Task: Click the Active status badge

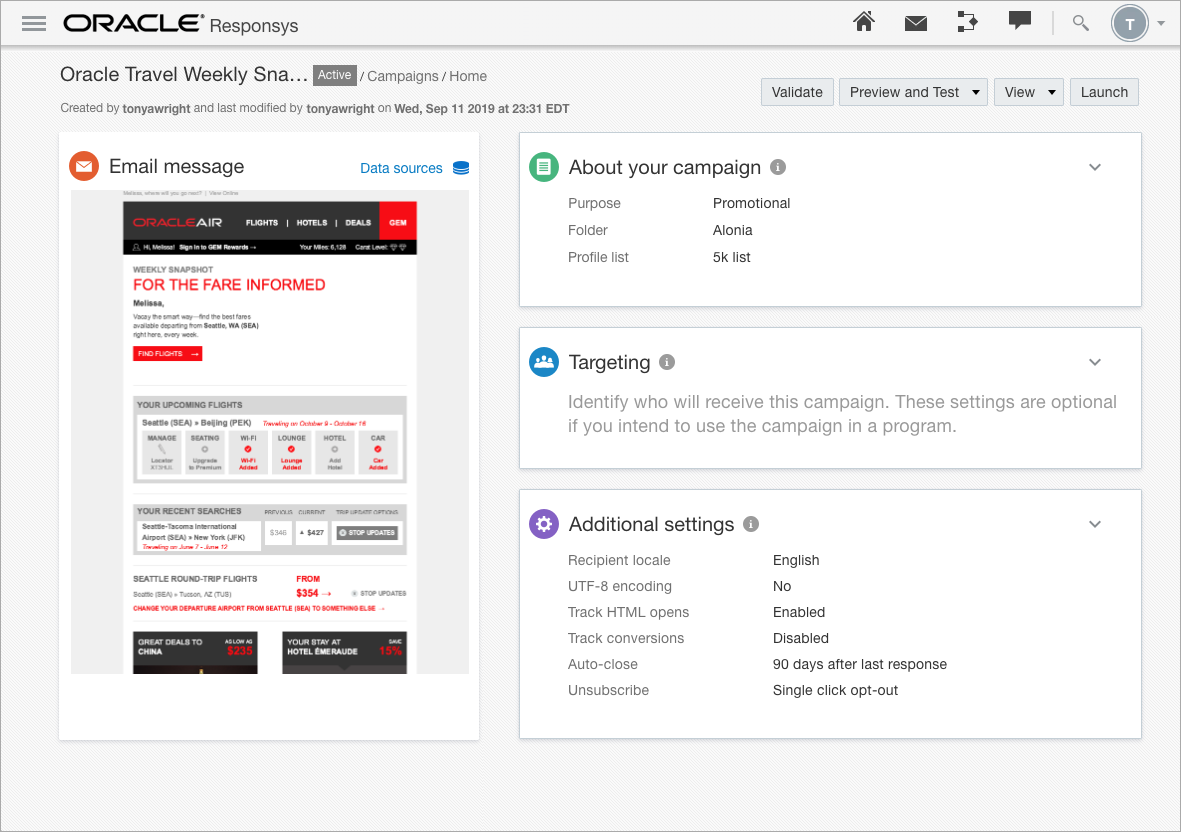Action: click(x=334, y=75)
